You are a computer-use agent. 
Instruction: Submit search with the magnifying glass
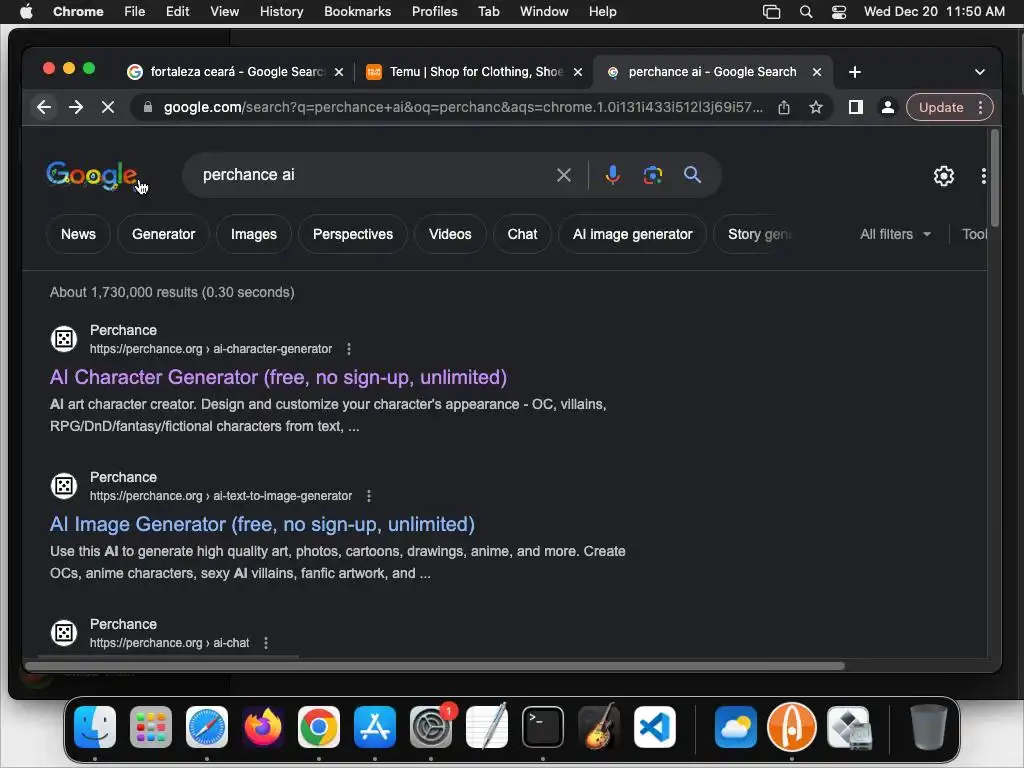[x=692, y=175]
